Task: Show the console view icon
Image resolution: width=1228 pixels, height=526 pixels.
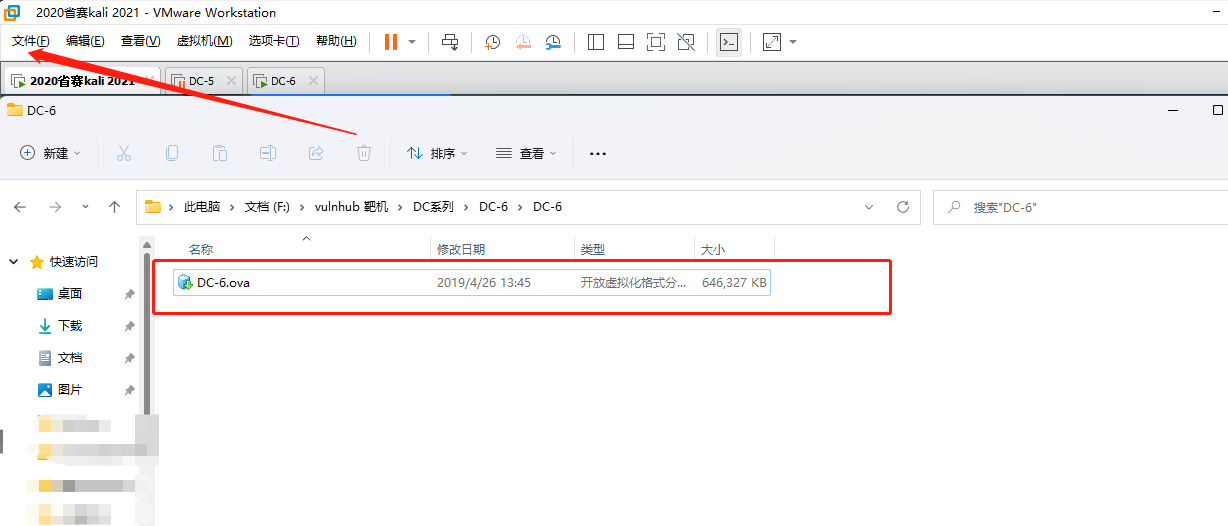Action: click(x=729, y=42)
